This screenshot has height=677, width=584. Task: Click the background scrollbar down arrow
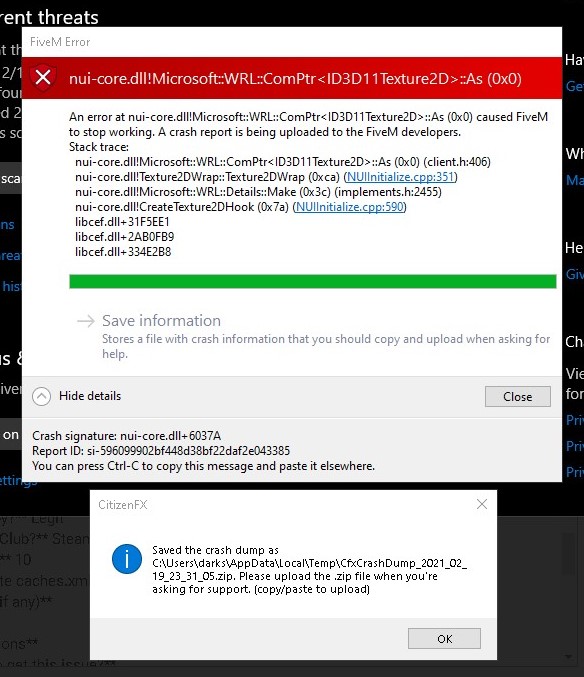pos(568,657)
